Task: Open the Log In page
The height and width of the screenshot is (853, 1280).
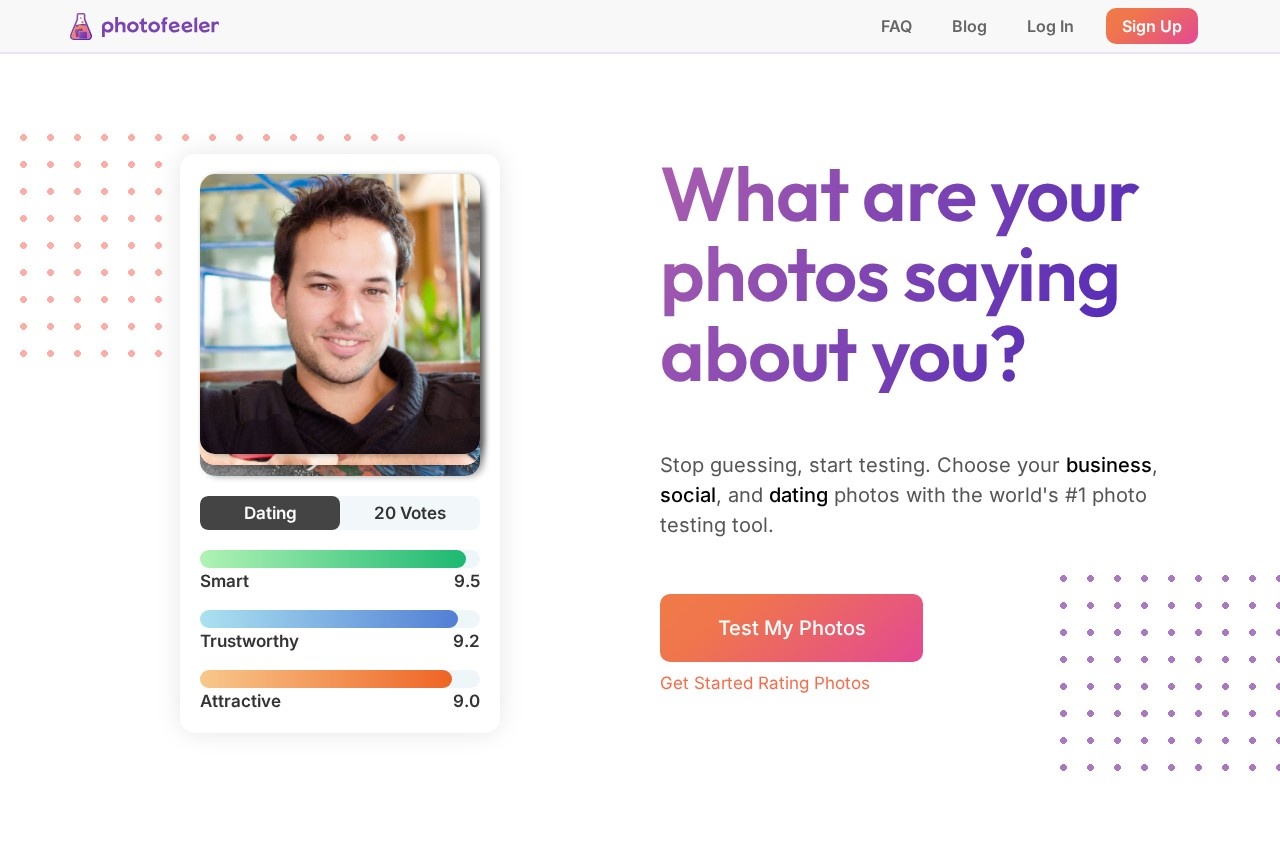Action: 1050,27
